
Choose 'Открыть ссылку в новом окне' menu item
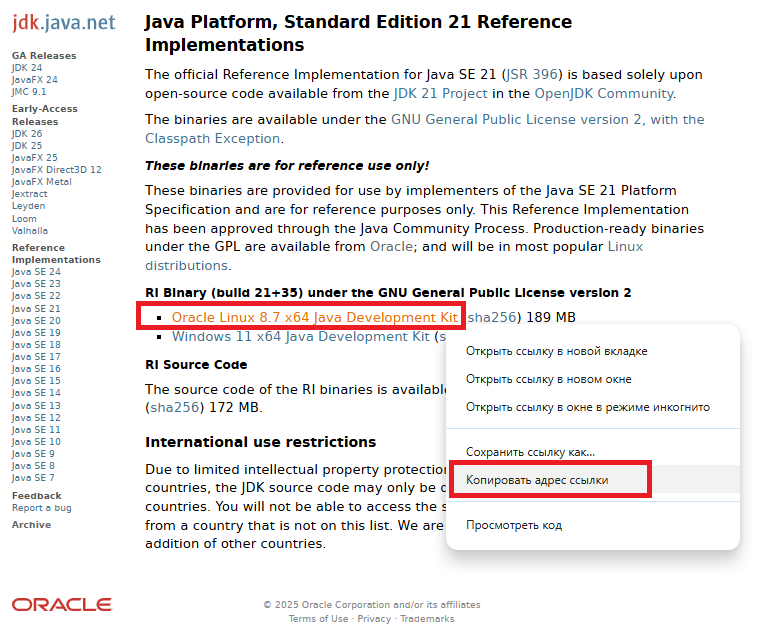(x=593, y=379)
